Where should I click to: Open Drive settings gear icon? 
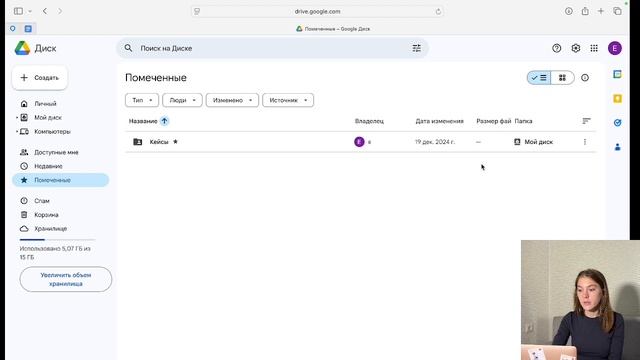tap(576, 48)
